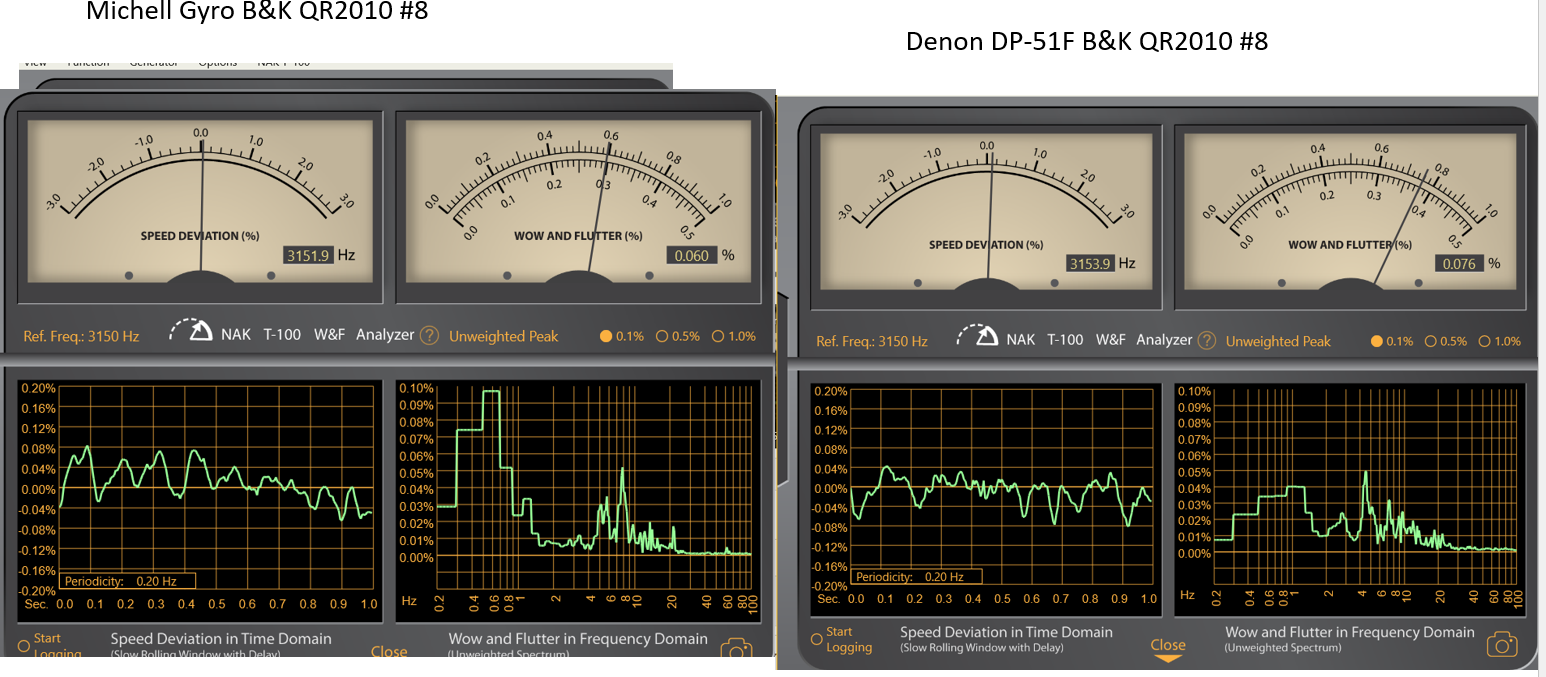Click 'Wow and Flutter in Frequency Domain' in Denon window
The height and width of the screenshot is (677, 1546).
tap(1350, 632)
